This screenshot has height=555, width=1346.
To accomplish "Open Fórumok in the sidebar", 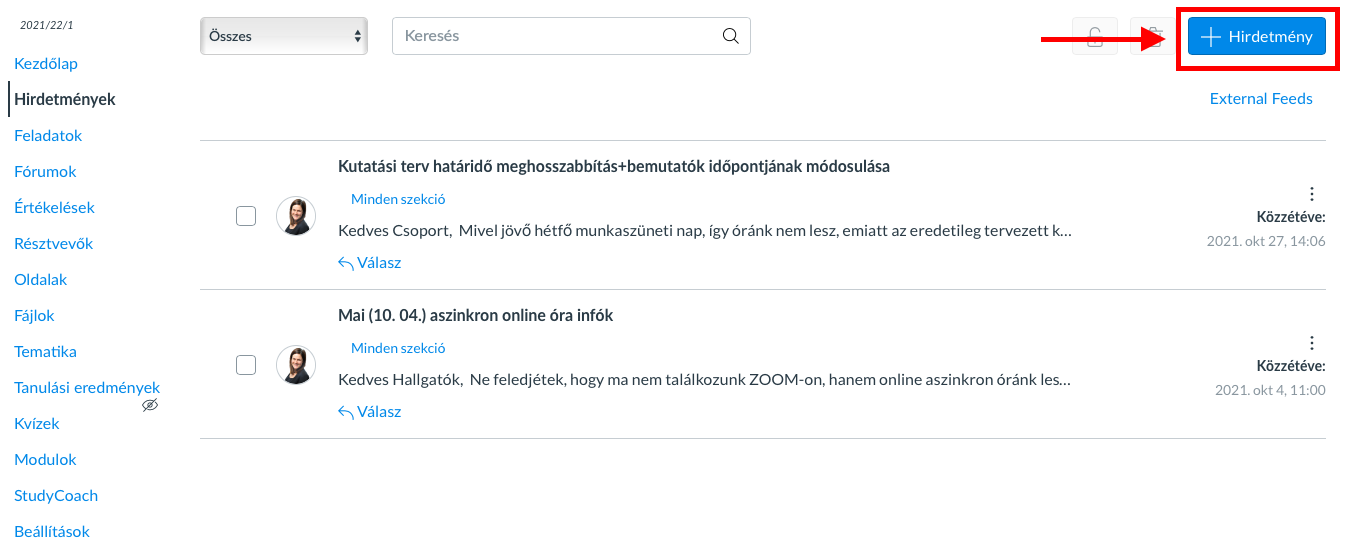I will (x=45, y=171).
